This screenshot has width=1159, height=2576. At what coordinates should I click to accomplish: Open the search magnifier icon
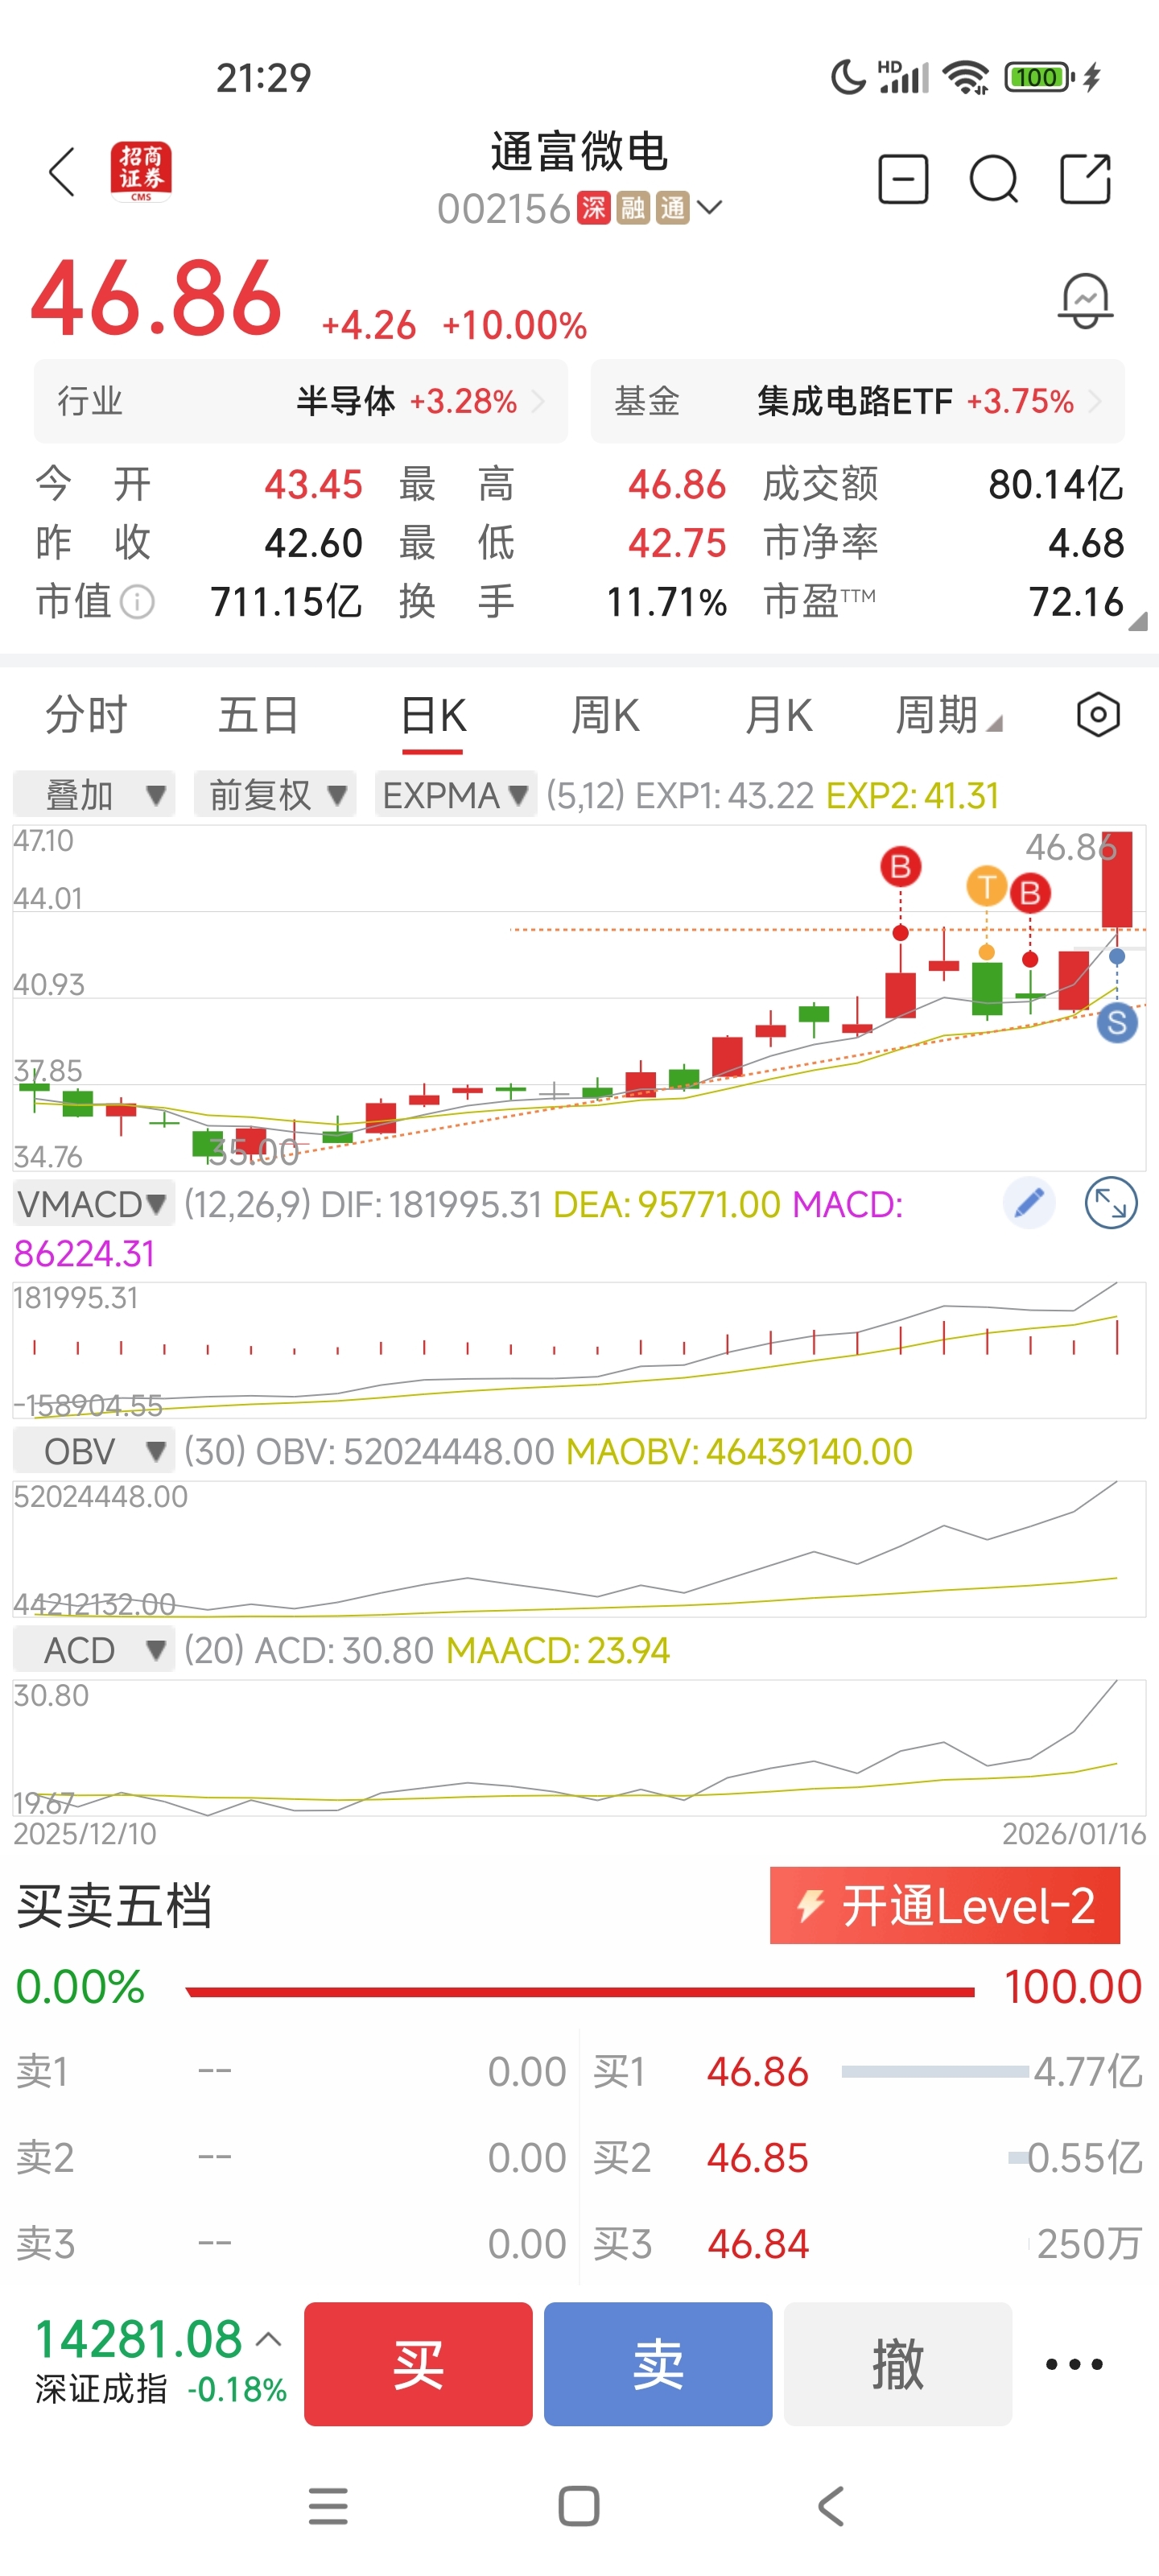click(994, 180)
